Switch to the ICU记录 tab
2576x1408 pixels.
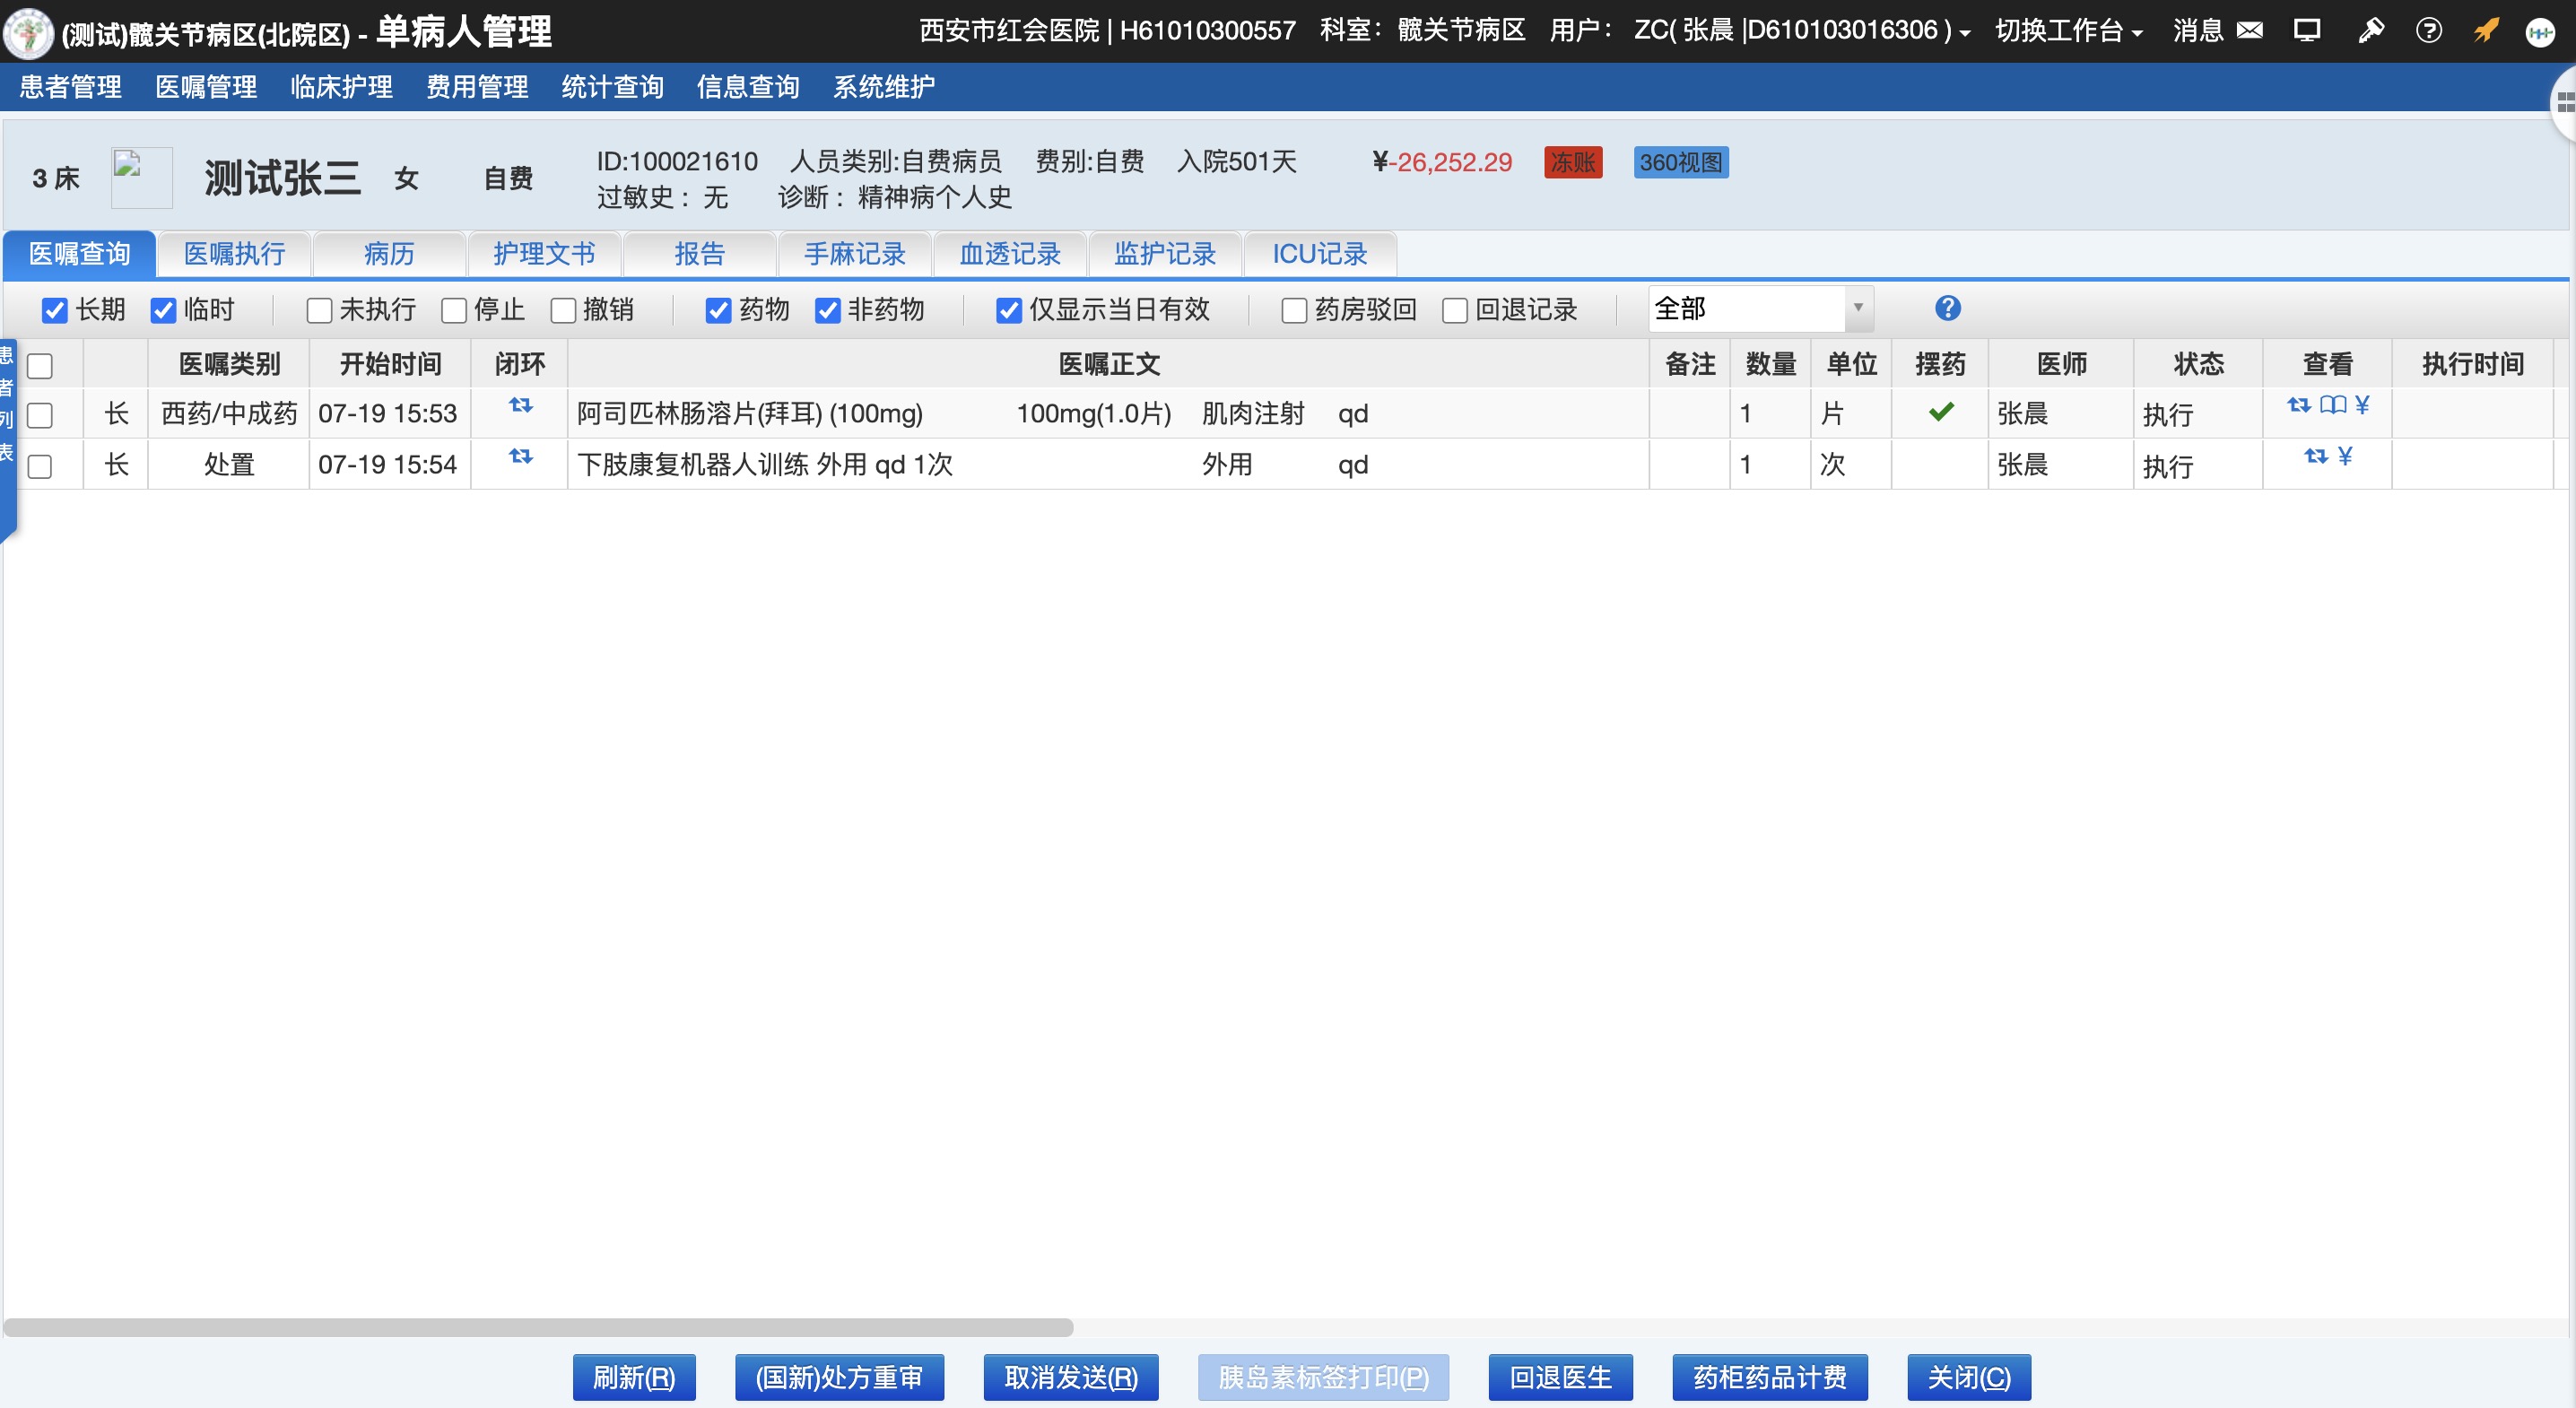click(1320, 254)
